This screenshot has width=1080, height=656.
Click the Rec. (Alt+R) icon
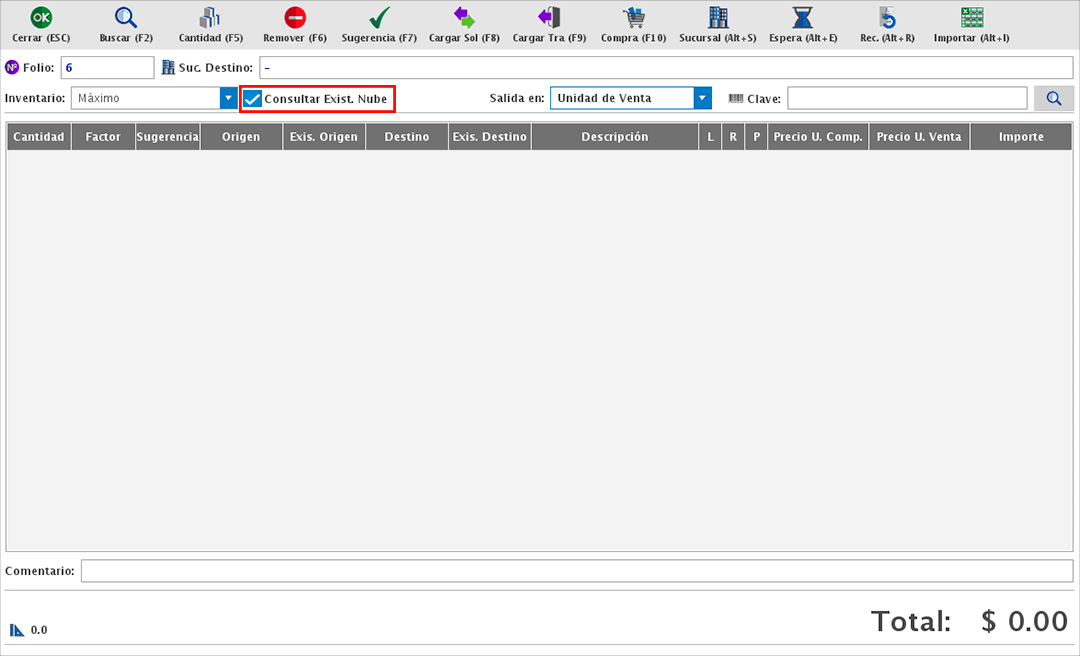887,18
